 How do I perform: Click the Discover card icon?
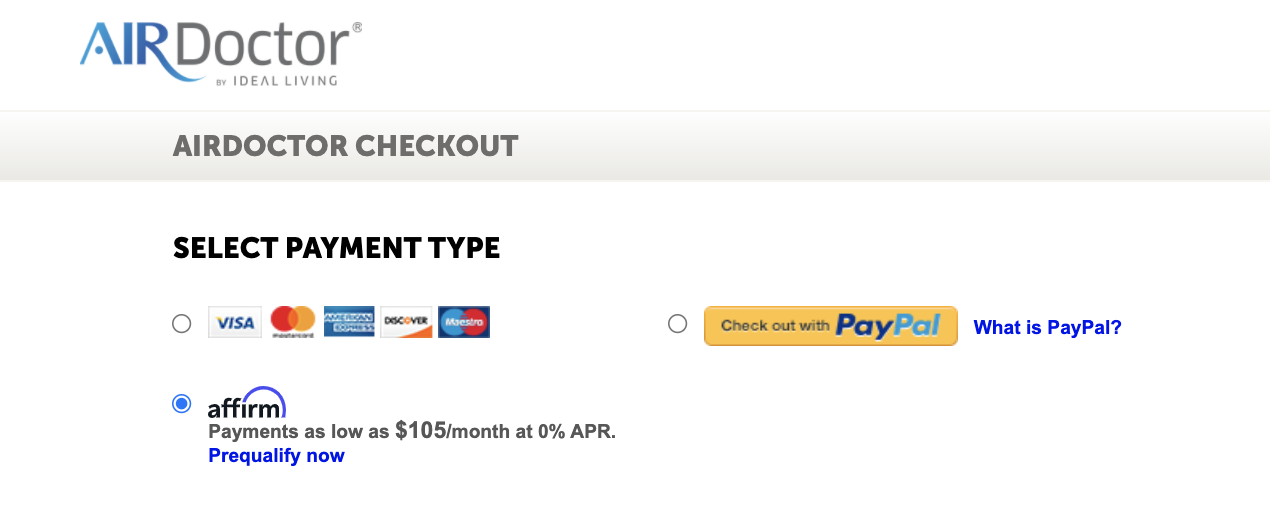point(406,322)
